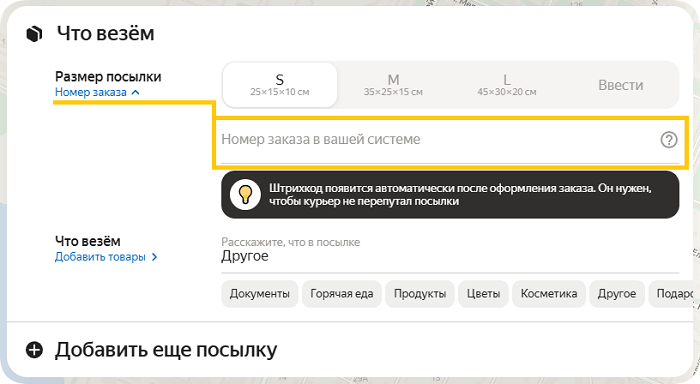700x384 pixels.
Task: Click the lightbulb hint icon
Action: 245,195
